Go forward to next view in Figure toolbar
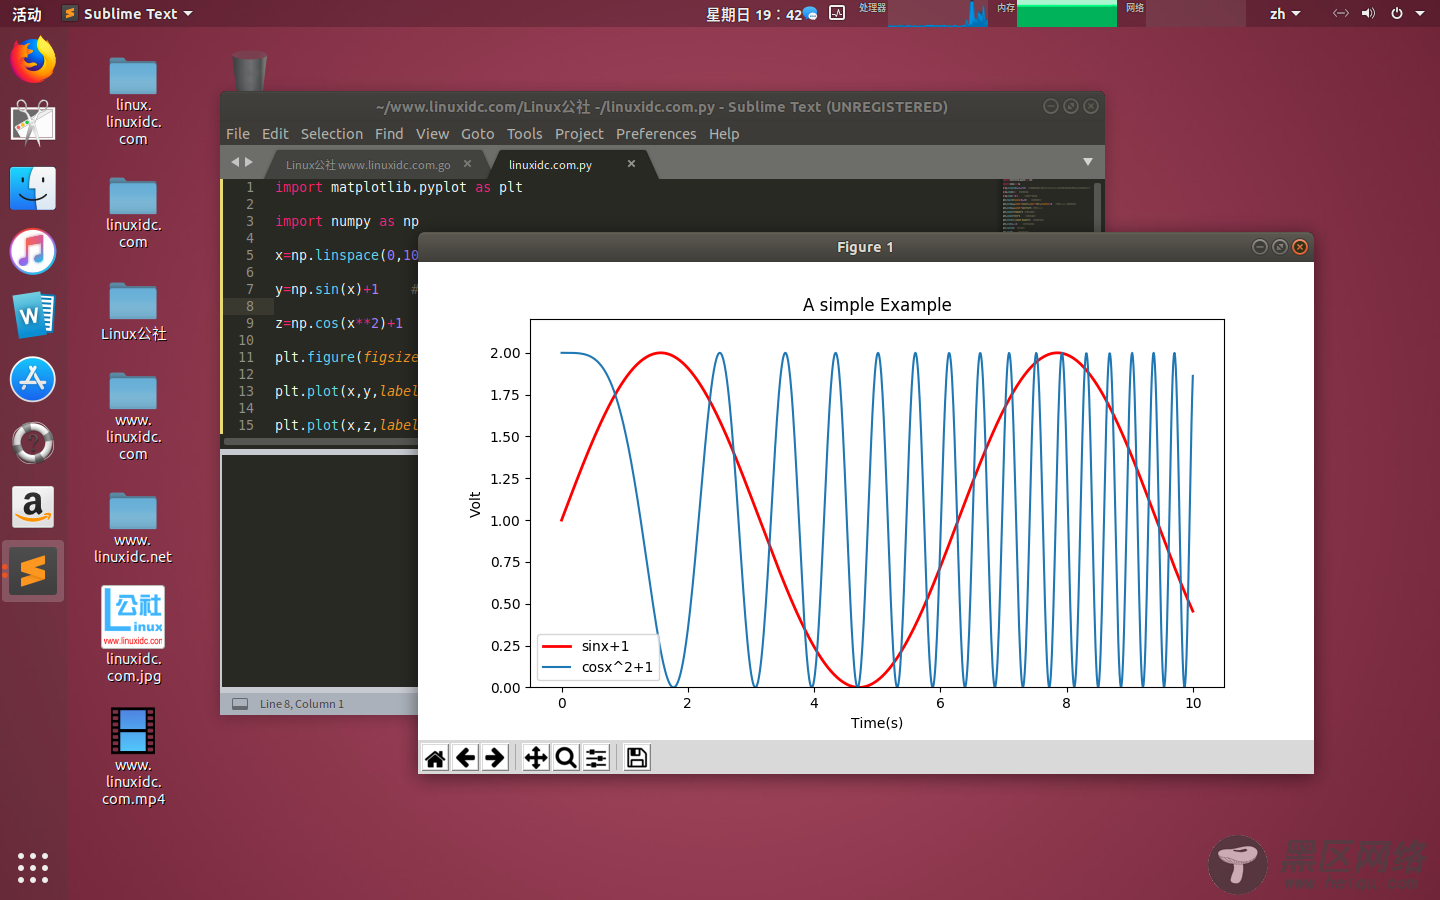Screen dimensions: 1440x900 (495, 758)
